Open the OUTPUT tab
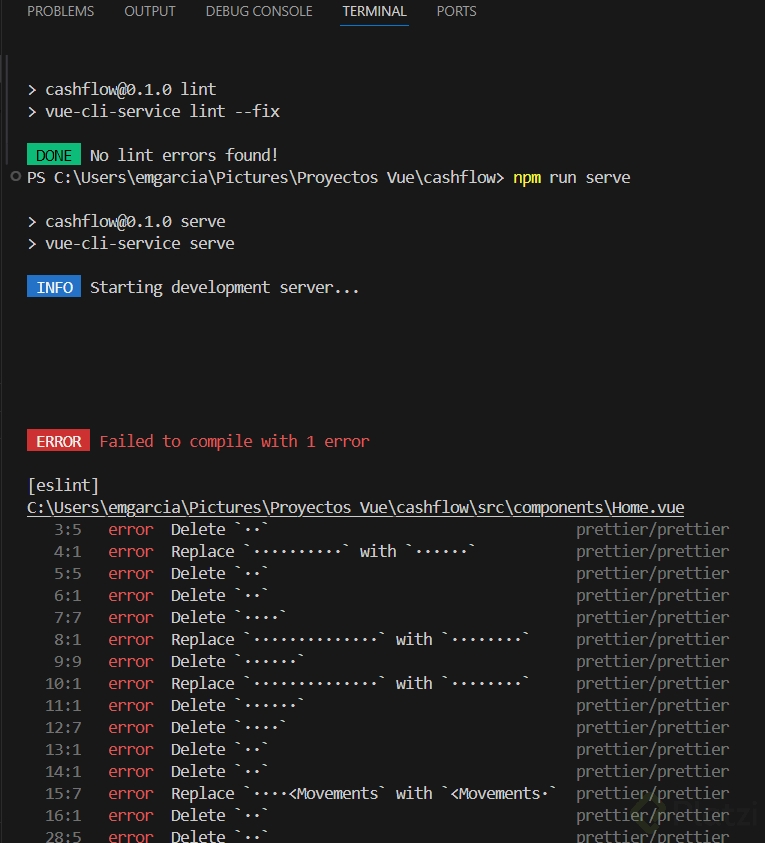 pyautogui.click(x=150, y=12)
